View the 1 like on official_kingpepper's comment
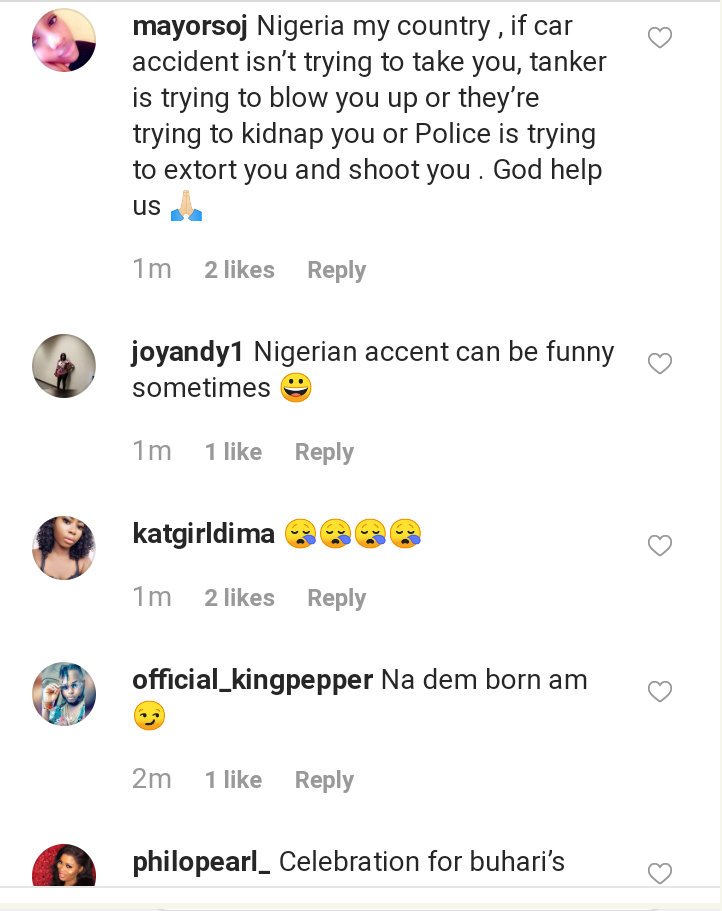The height and width of the screenshot is (911, 722). [x=233, y=780]
